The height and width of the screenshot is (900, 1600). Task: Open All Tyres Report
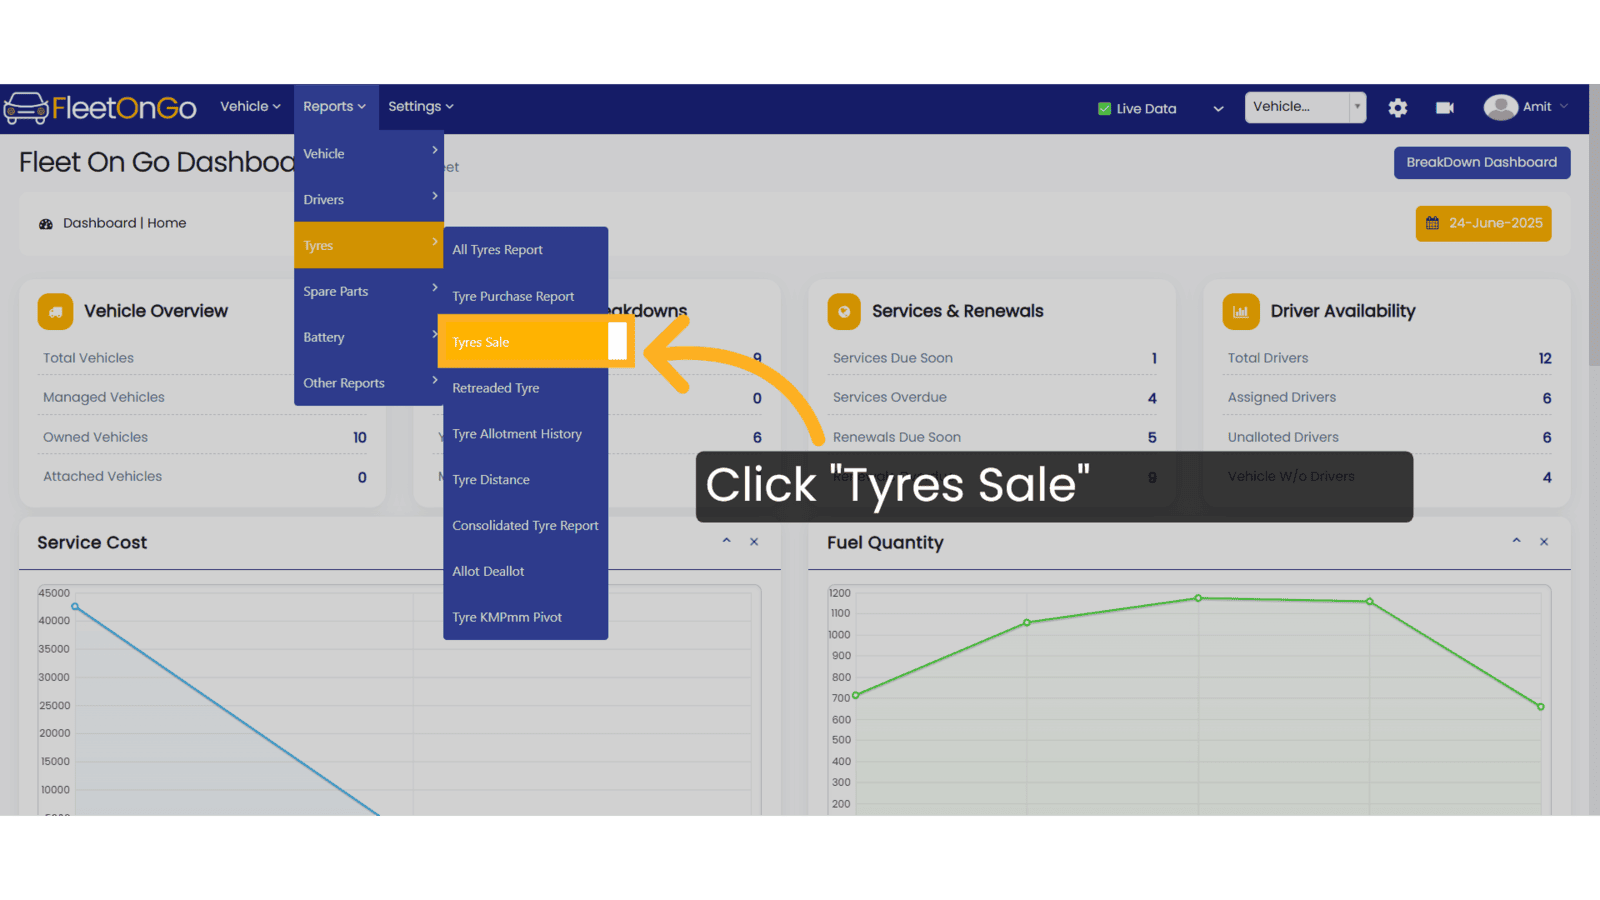525,250
